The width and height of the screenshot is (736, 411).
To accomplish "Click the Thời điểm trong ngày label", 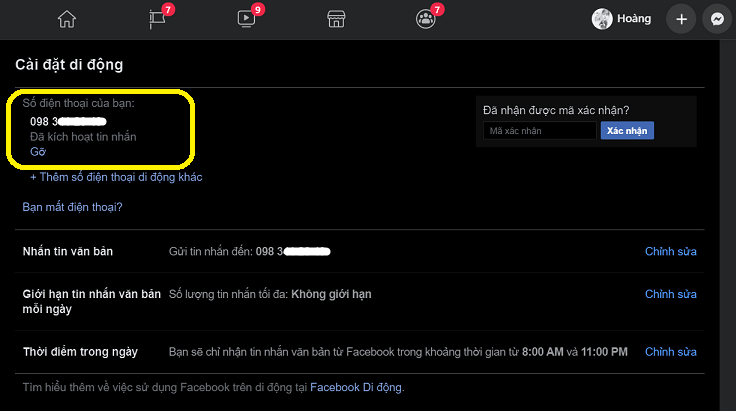I will [x=80, y=352].
